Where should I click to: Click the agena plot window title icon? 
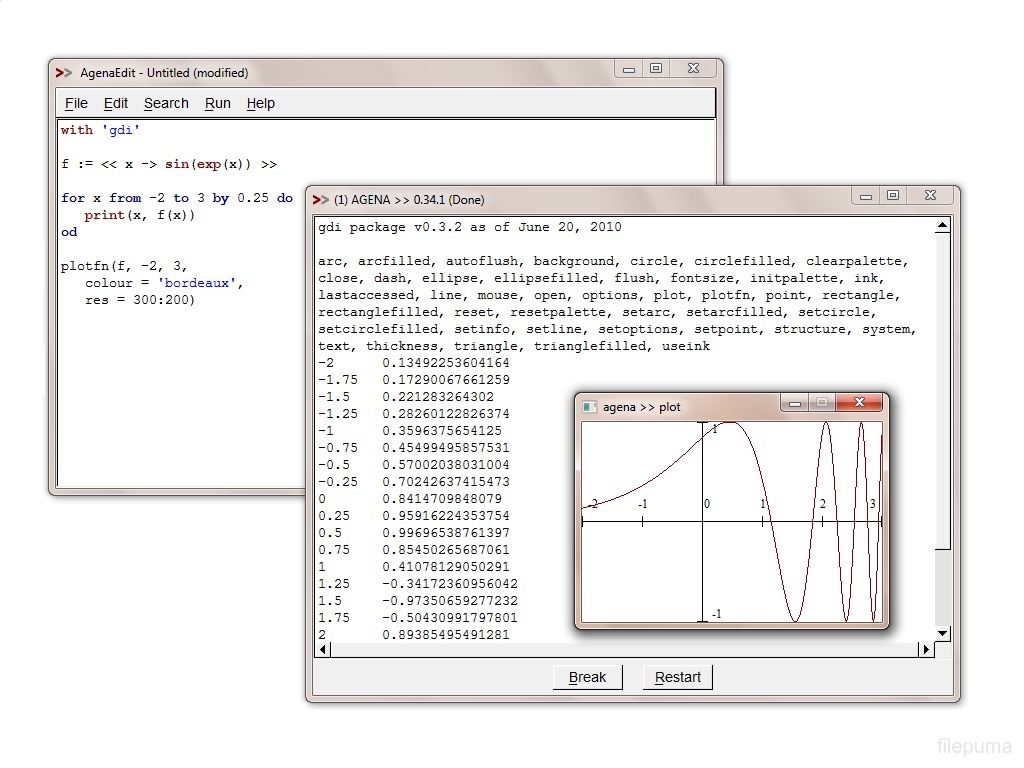point(590,407)
